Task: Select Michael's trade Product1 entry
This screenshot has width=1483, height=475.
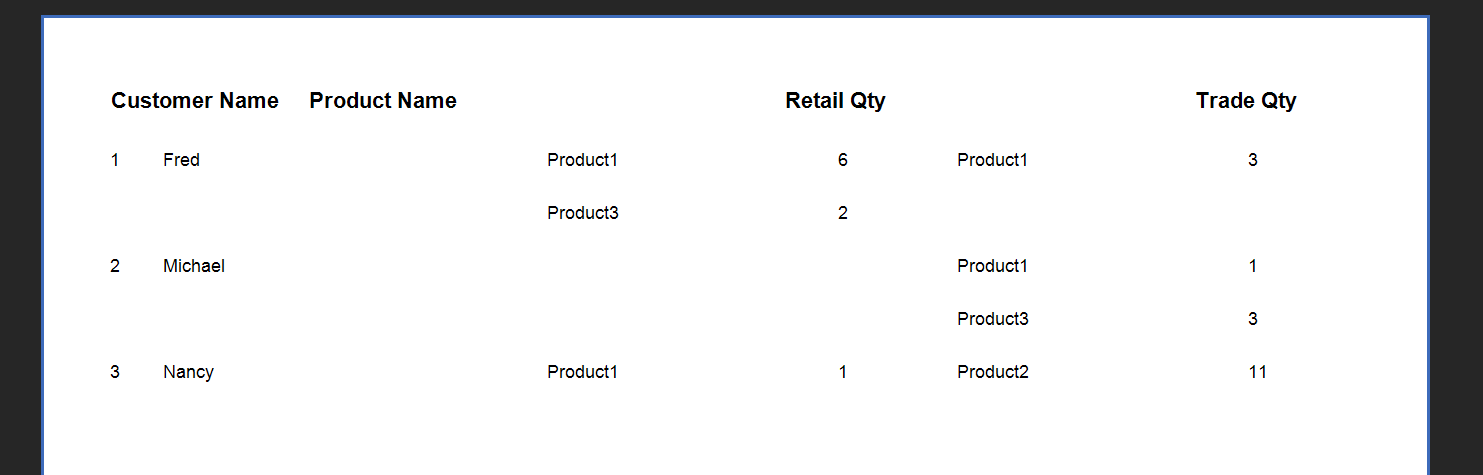Action: pyautogui.click(x=992, y=266)
